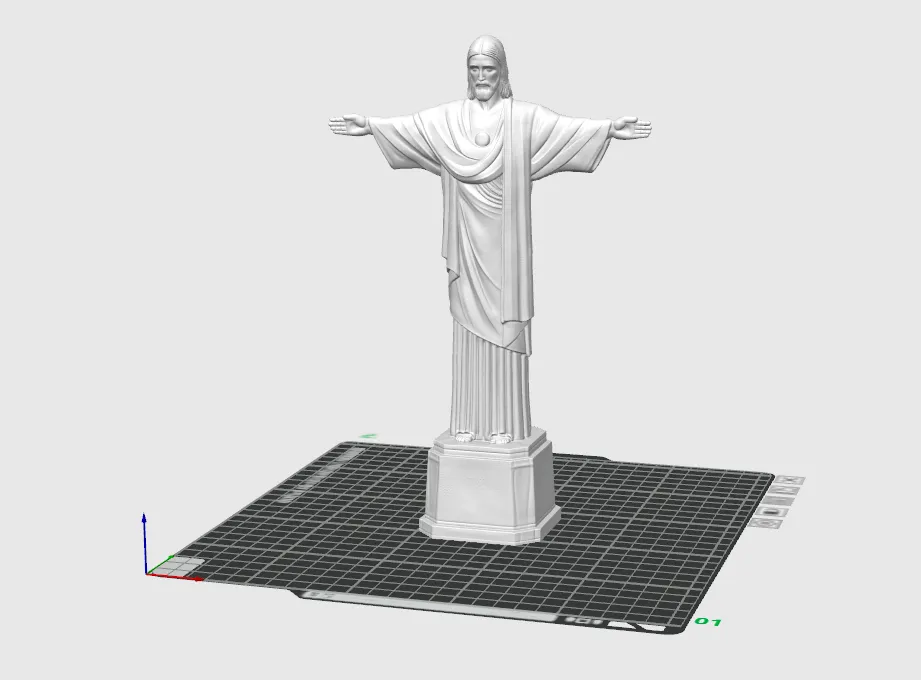921x680 pixels.
Task: Select the statue's octagonal pedestal base
Action: [x=489, y=487]
